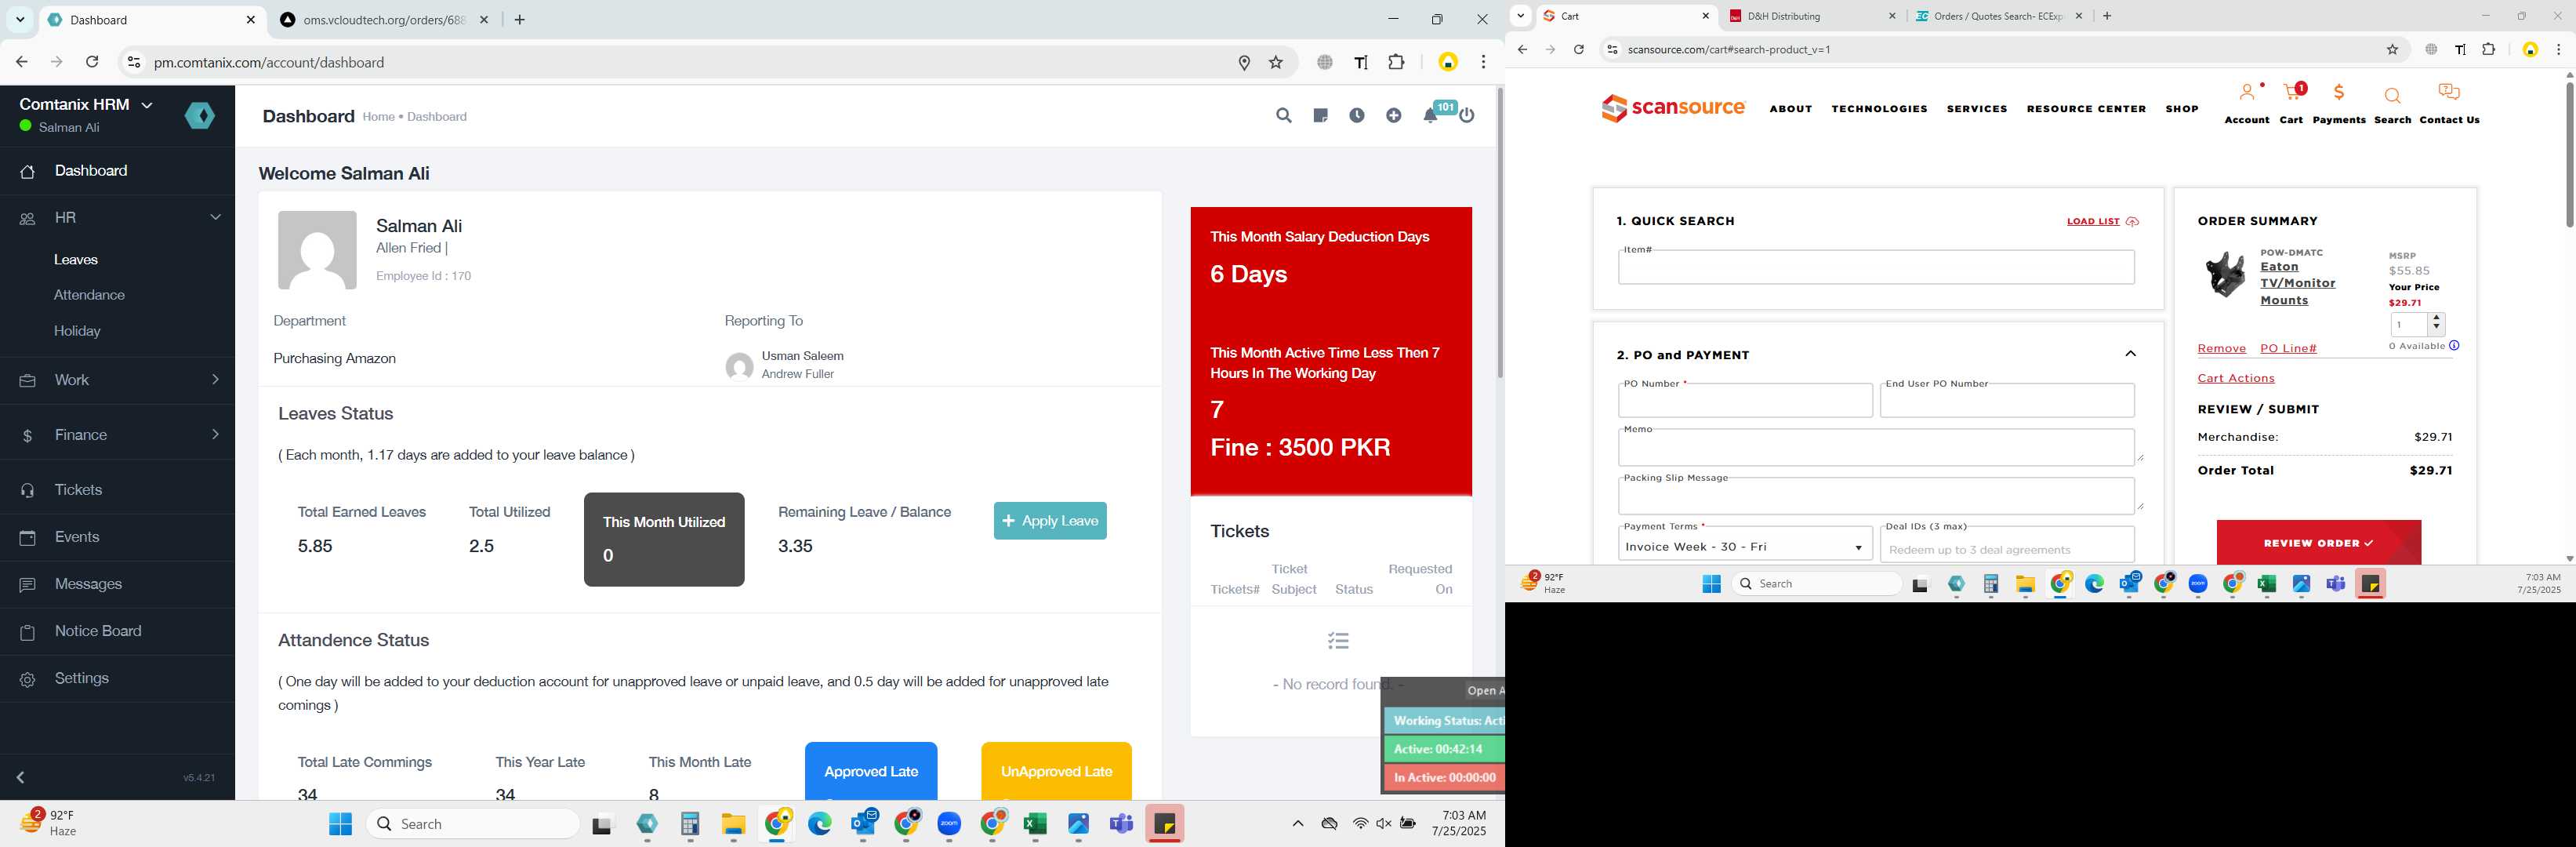Screen dimensions: 2576x847
Task: Click the plus add icon in Comtanix header
Action: (x=1394, y=116)
